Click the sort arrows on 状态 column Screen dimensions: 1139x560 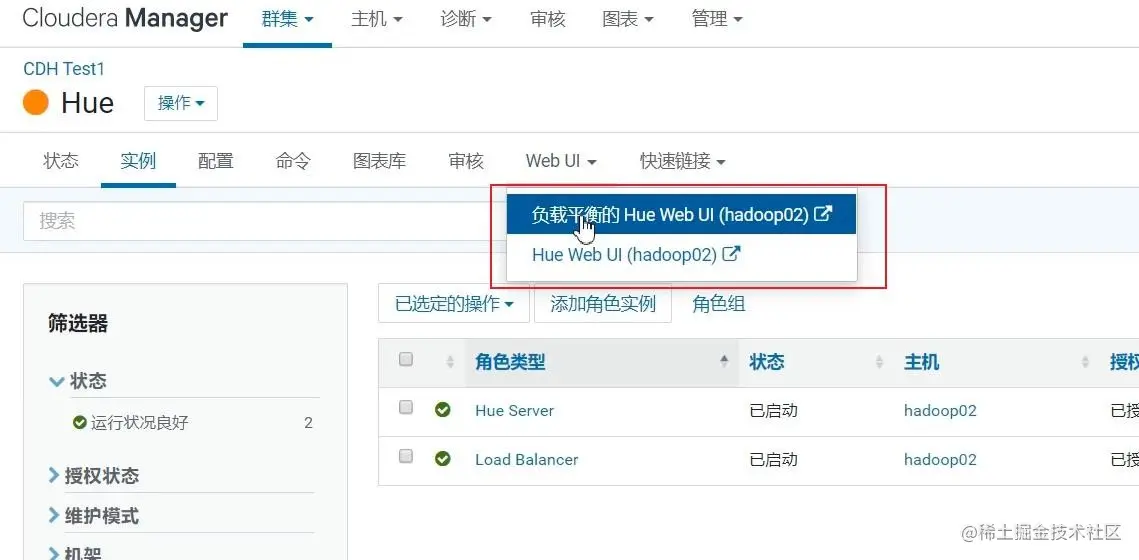[880, 362]
